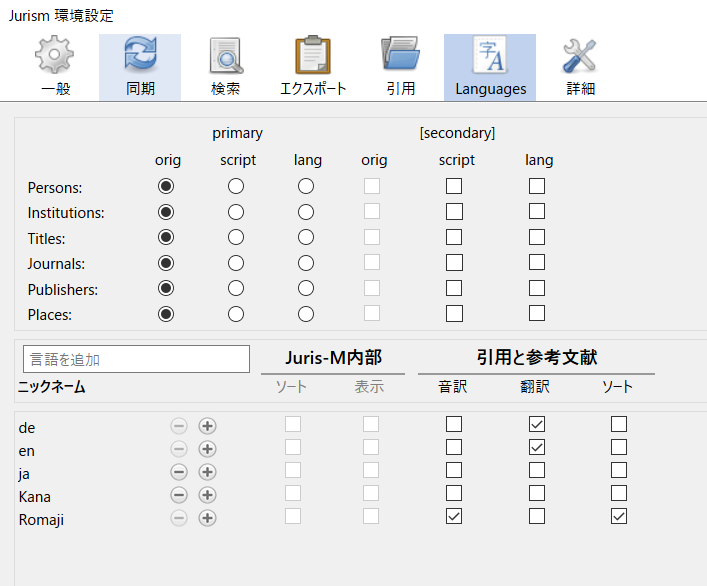Click the ja nickname entry
This screenshot has height=586, width=707.
click(x=24, y=474)
